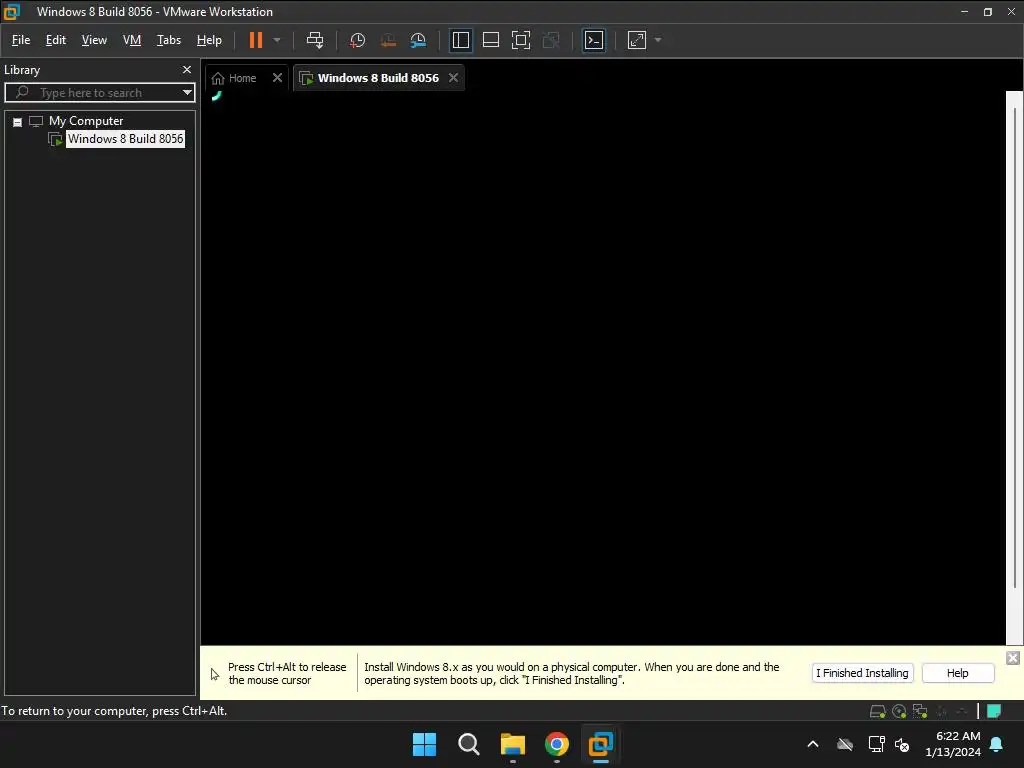Click the 'Press Ctrl+Alt to release' hint text
This screenshot has width=1024, height=768.
[x=287, y=673]
